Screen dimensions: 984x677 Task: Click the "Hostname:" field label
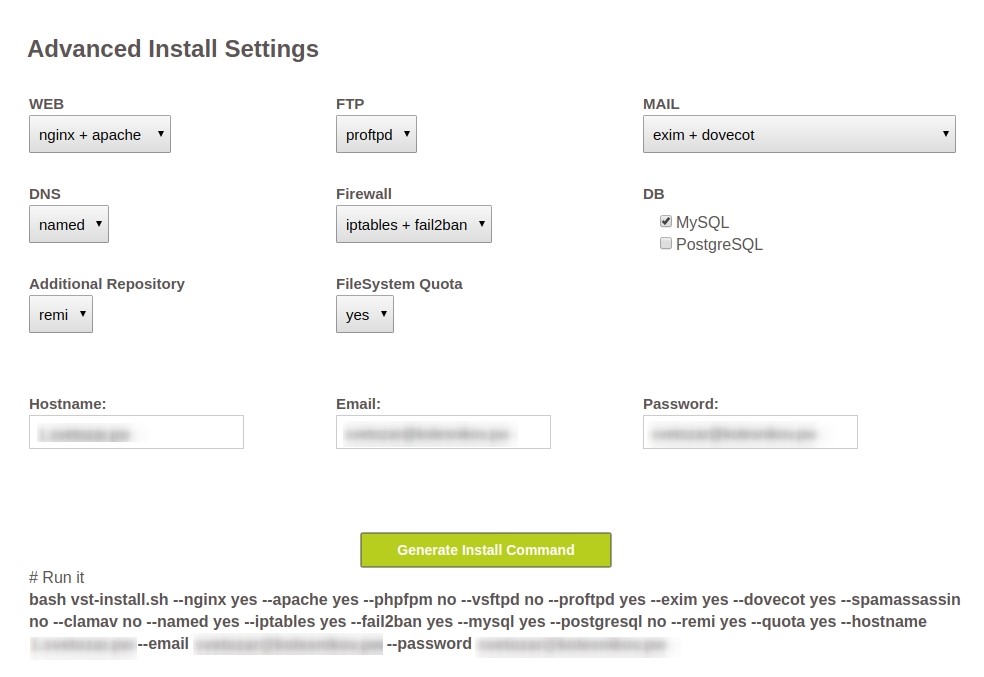click(x=68, y=404)
